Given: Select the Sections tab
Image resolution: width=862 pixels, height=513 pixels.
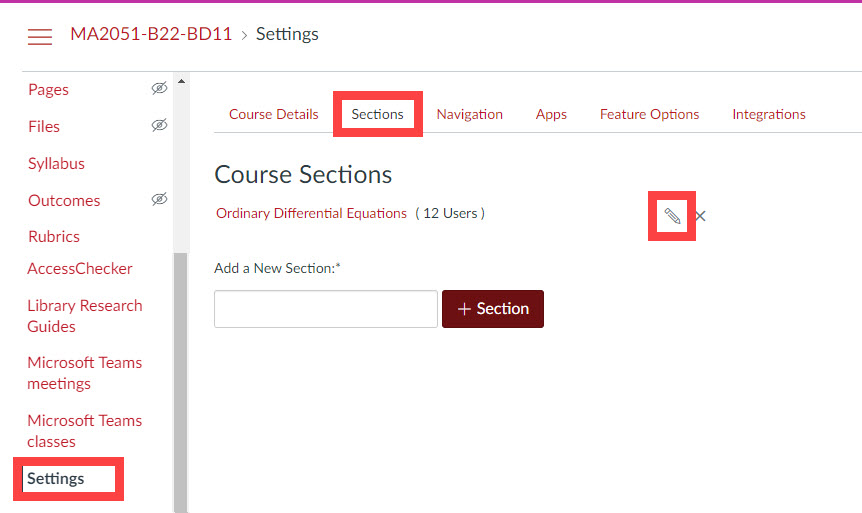Looking at the screenshot, I should [377, 114].
